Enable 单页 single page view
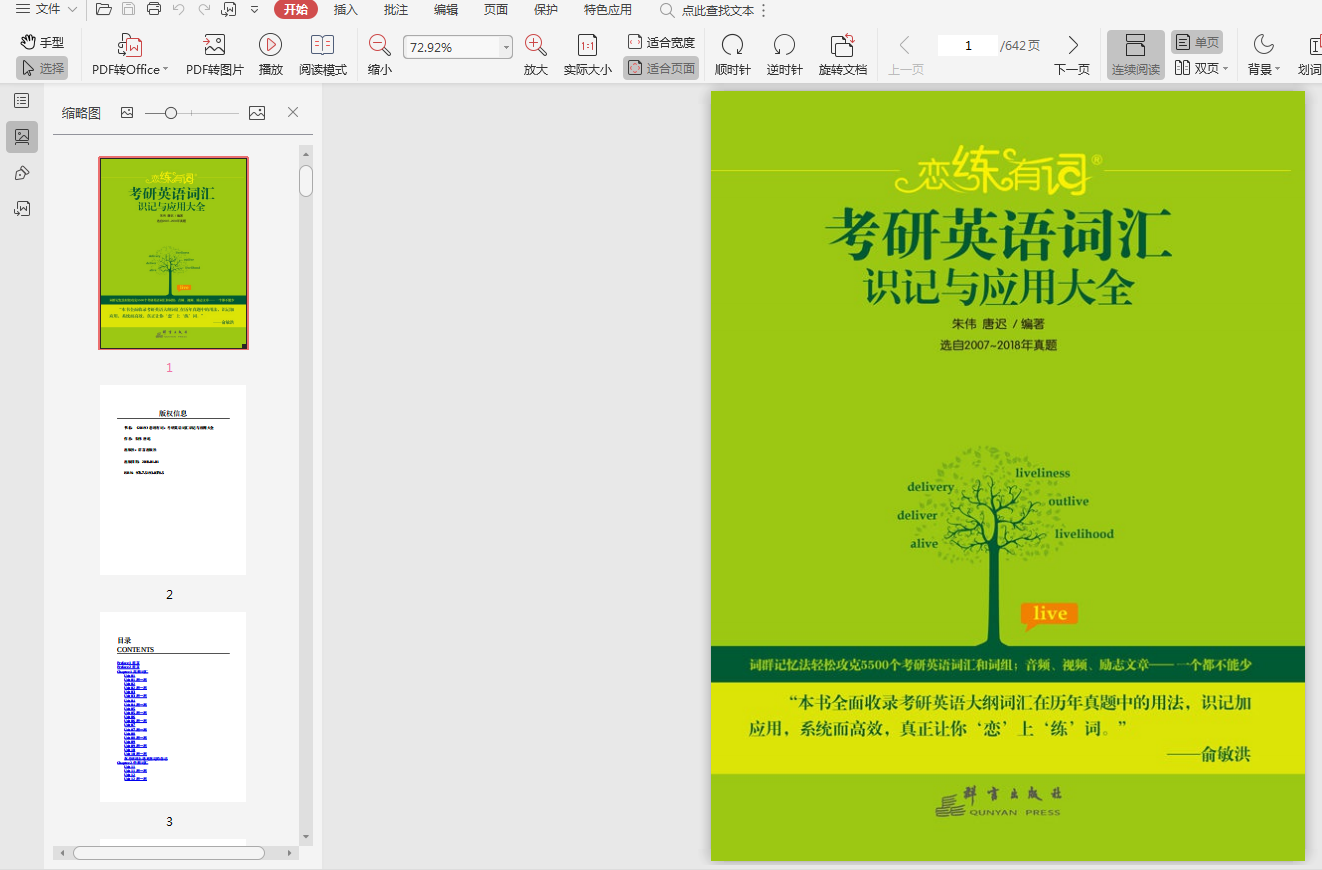1322x870 pixels. (x=1197, y=43)
